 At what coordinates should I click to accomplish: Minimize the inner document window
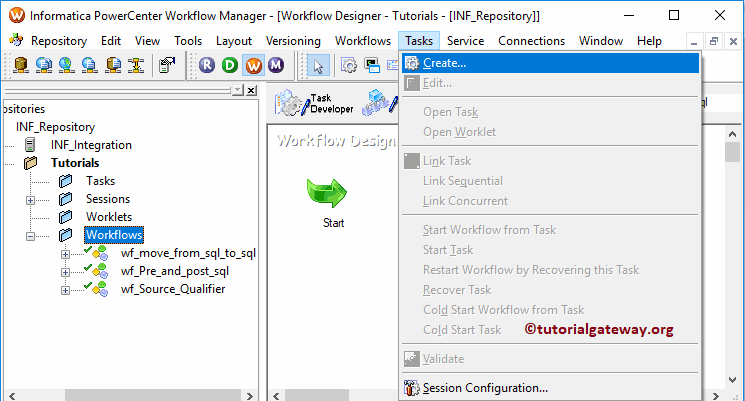(694, 42)
